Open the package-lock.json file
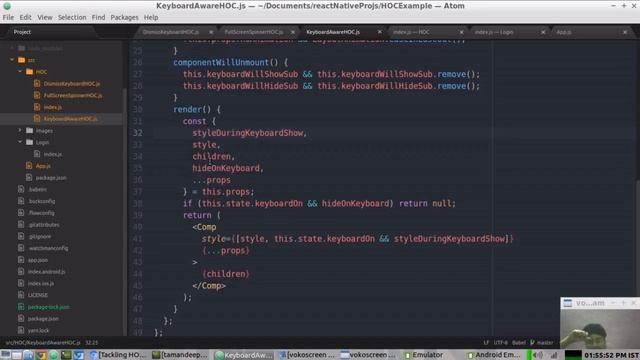640x360 pixels. (49, 307)
